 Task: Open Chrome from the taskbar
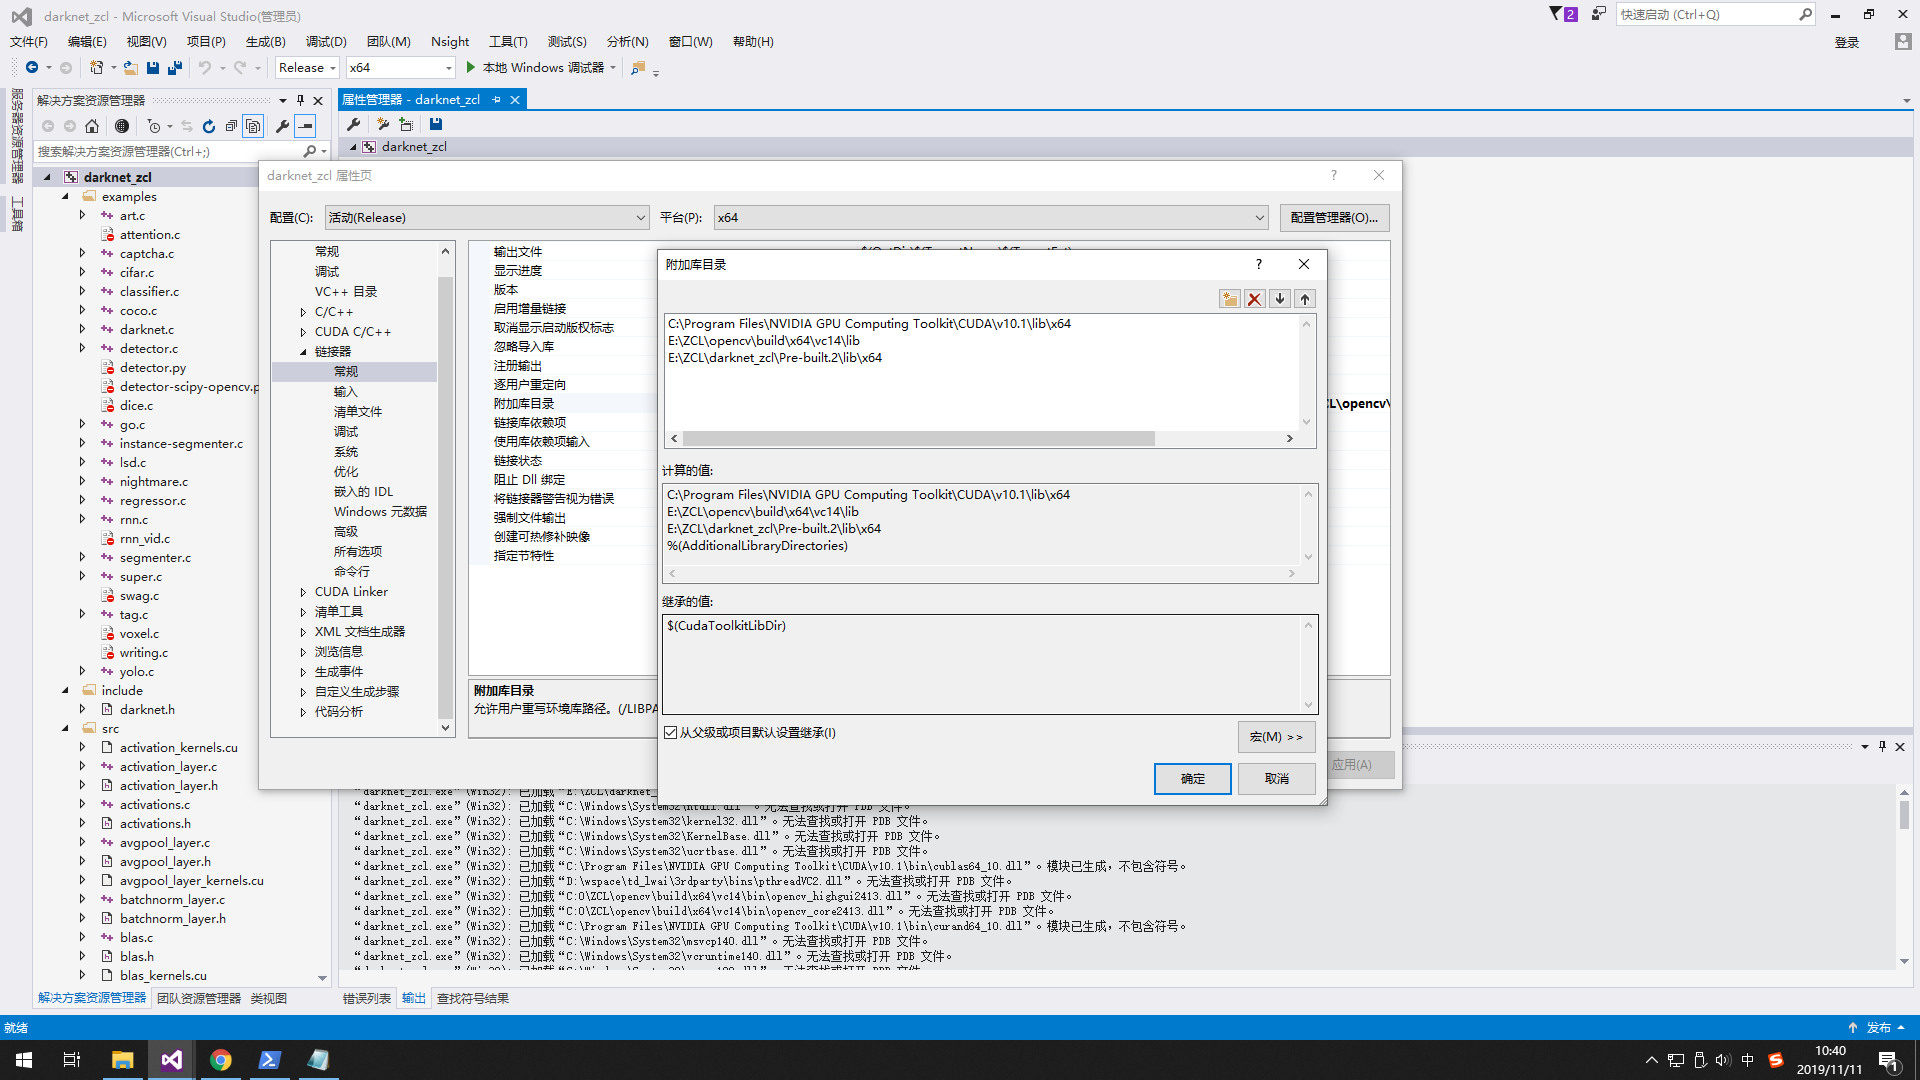pos(221,1060)
